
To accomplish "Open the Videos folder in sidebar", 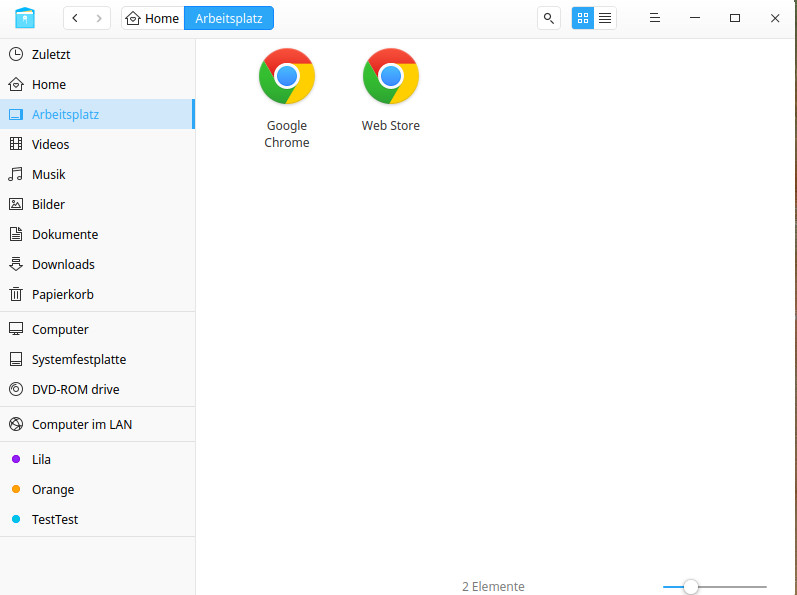I will (98, 144).
